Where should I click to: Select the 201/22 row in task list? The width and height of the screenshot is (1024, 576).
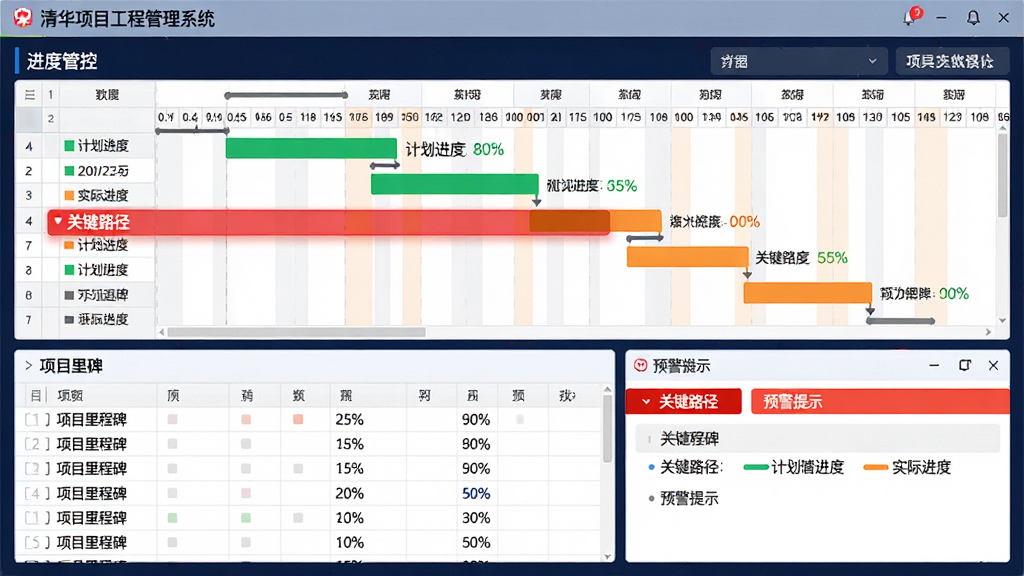103,171
